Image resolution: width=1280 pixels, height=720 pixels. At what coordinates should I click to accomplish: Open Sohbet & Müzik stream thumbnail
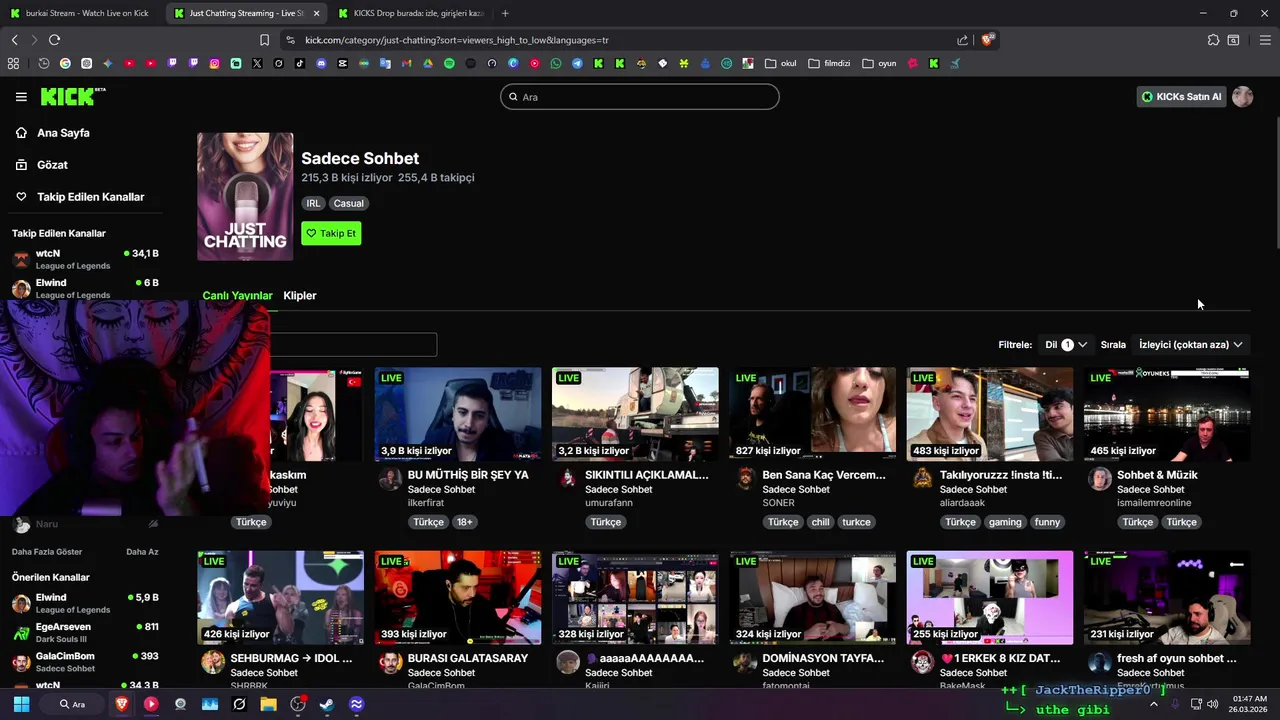[x=1167, y=414]
